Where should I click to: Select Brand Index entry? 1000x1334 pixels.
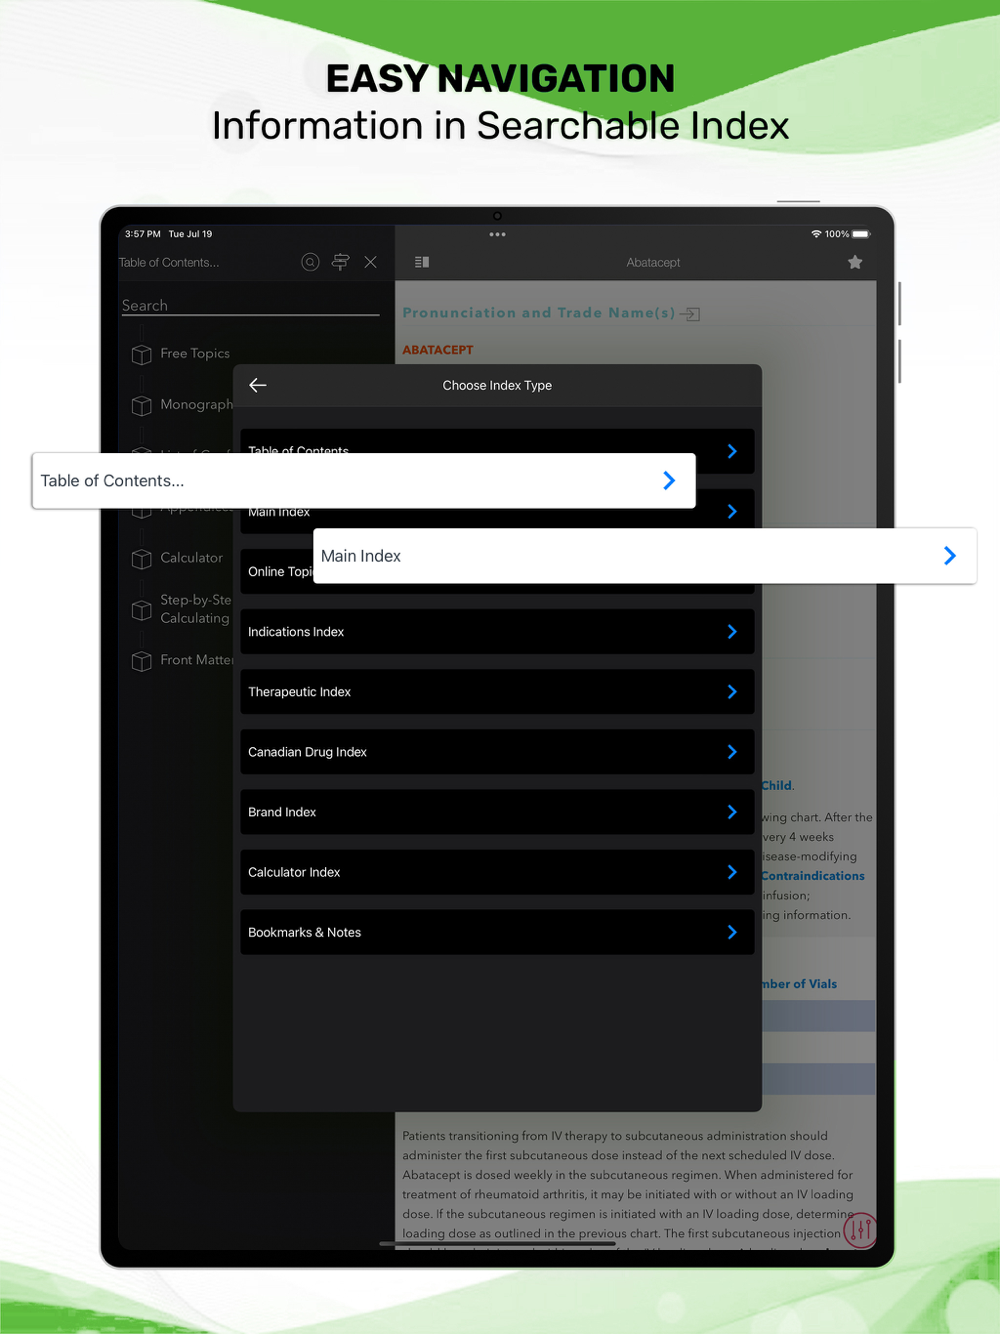(497, 812)
